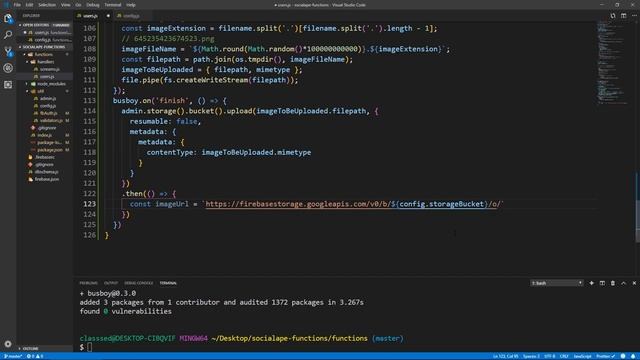Collapse the functions folder in explorer
The image size is (640, 360).
(x=43, y=54)
